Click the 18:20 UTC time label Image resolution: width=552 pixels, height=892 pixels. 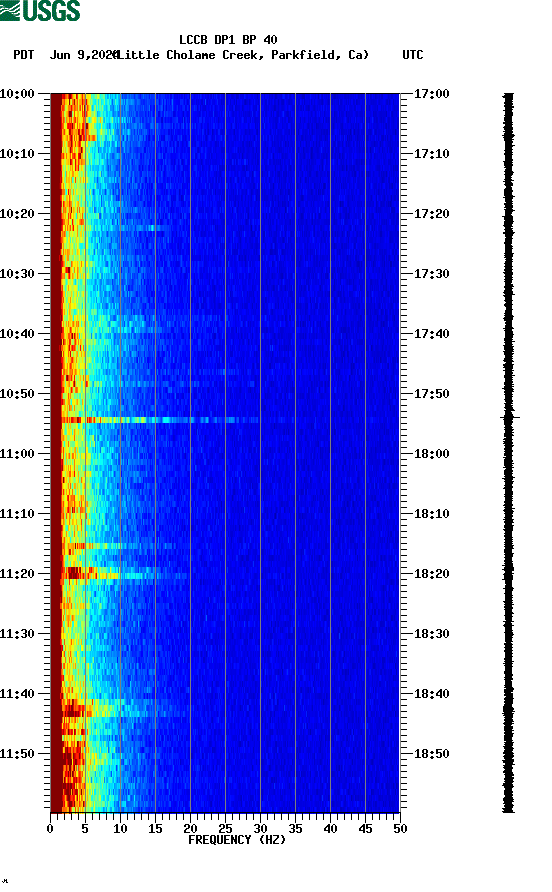(x=431, y=574)
